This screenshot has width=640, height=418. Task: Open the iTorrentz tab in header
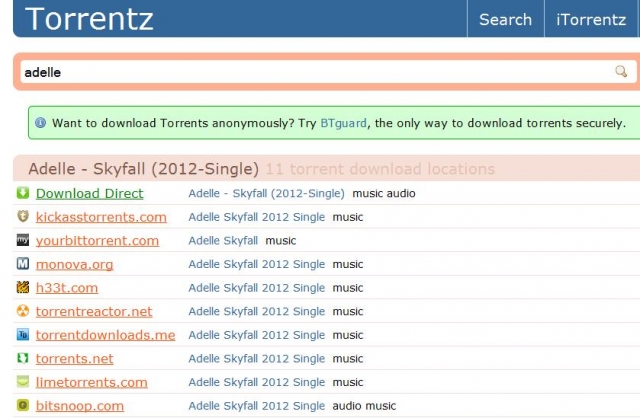pyautogui.click(x=591, y=19)
